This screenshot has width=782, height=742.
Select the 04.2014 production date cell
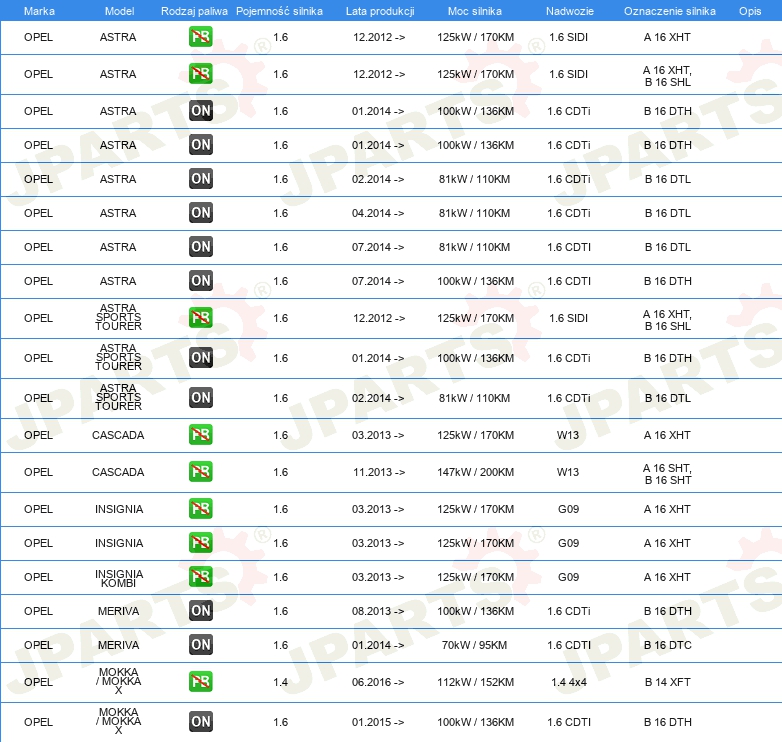(x=378, y=213)
